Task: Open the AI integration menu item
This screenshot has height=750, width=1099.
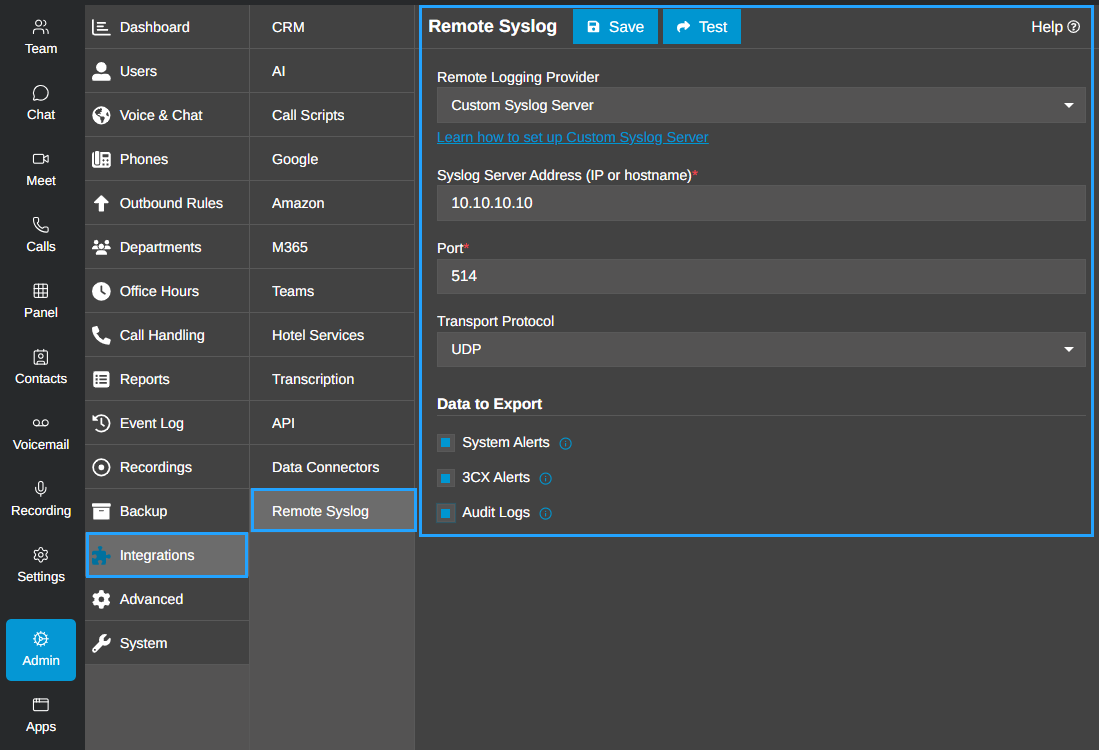Action: 332,71
